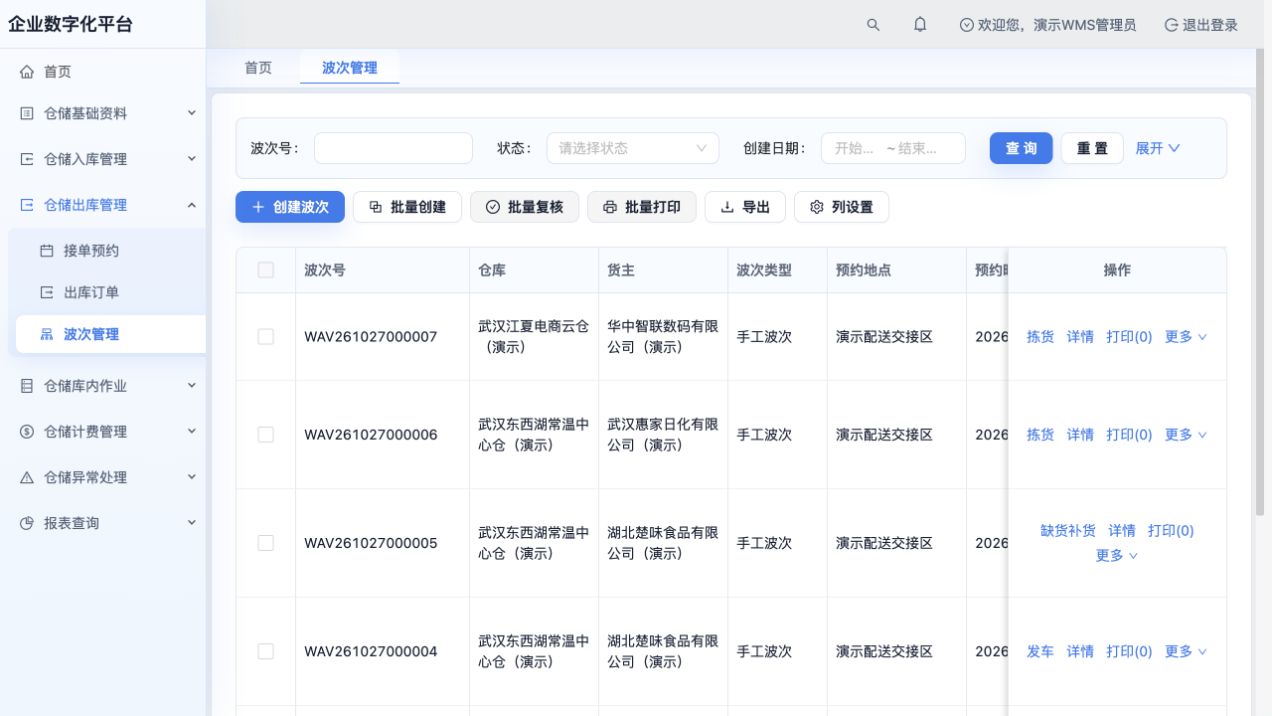Expand 仓储入库管理 menu
1272x716 pixels.
click(103, 159)
